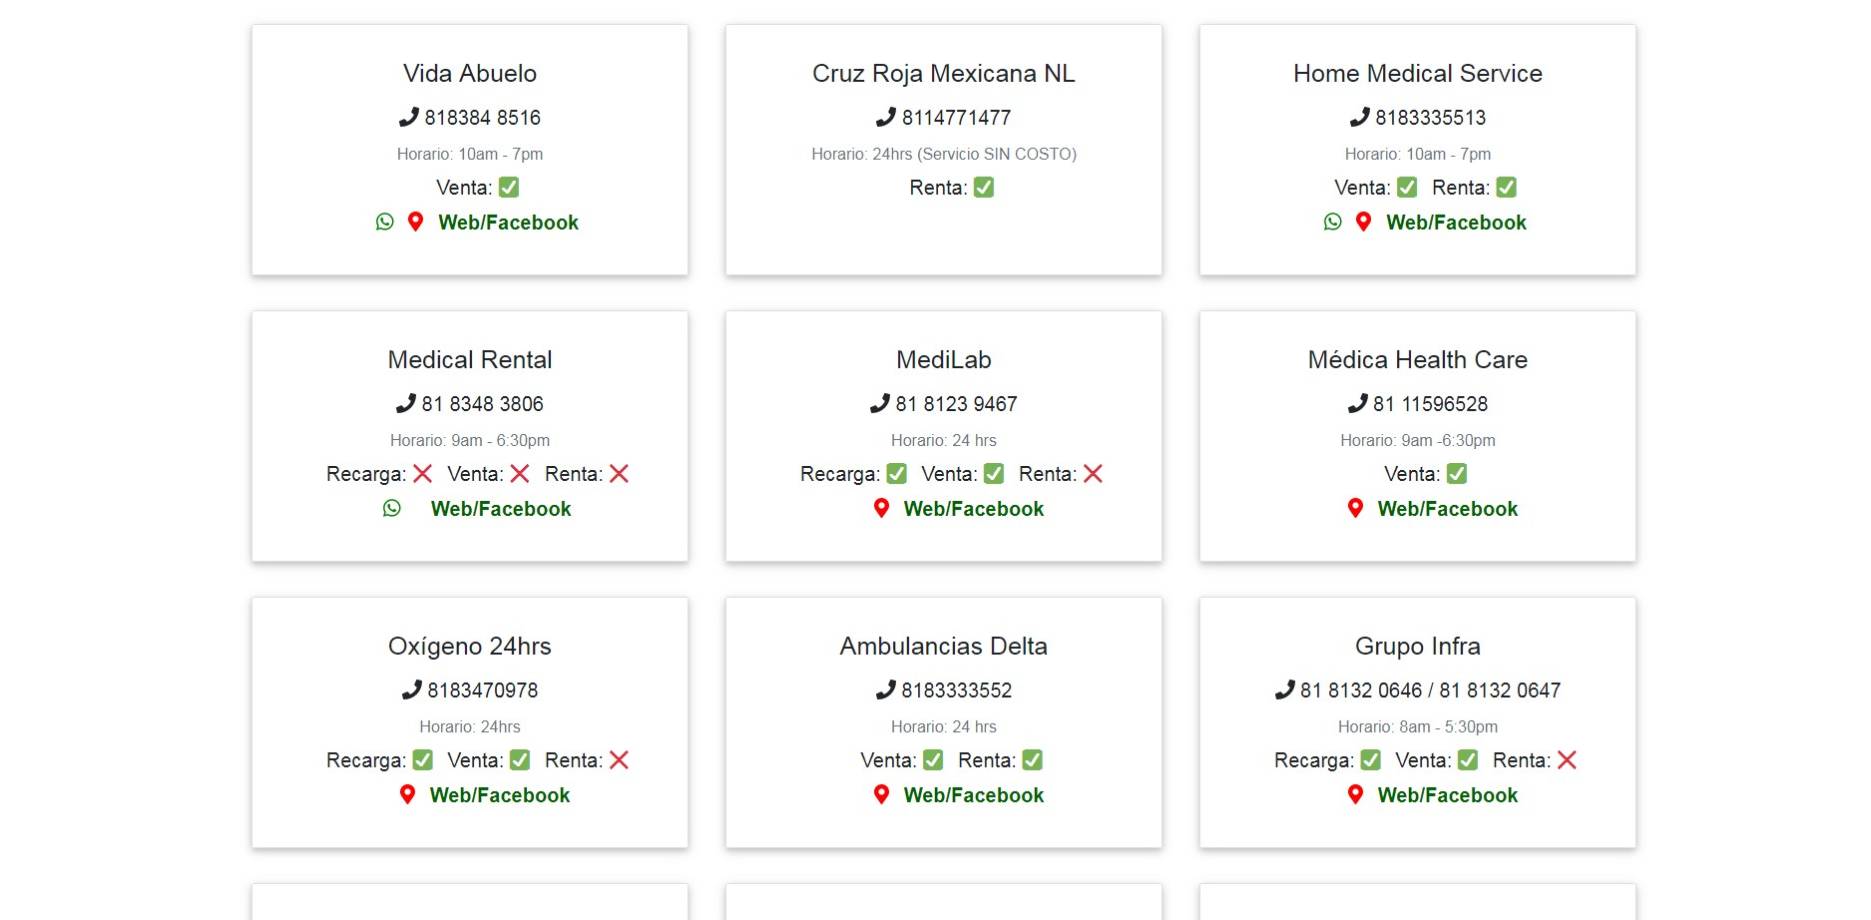Show Home Medical Service map pin
The image size is (1871, 920).
point(1364,222)
